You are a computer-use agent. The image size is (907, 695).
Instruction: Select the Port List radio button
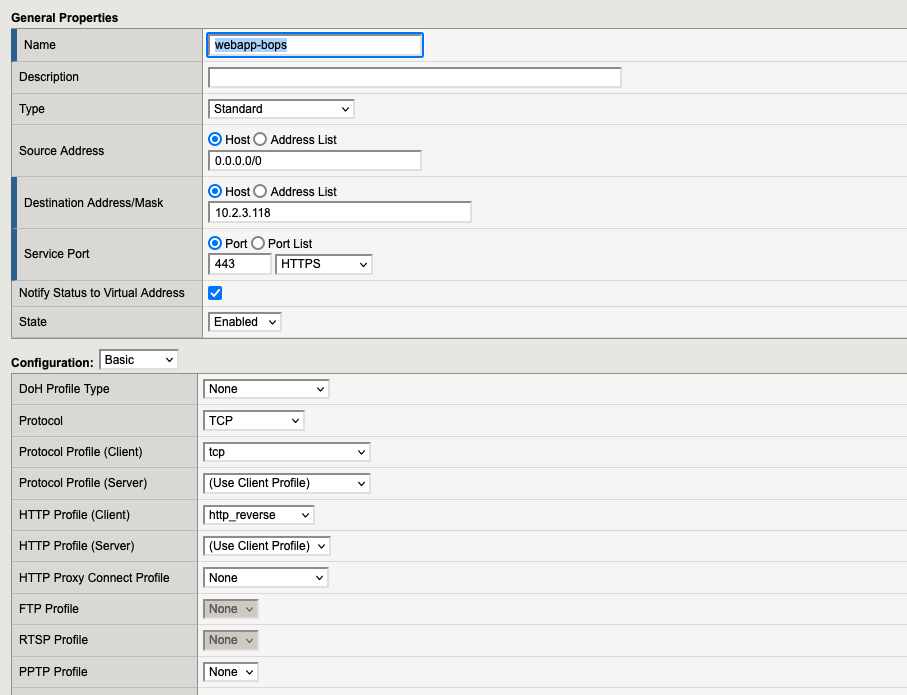tap(257, 243)
